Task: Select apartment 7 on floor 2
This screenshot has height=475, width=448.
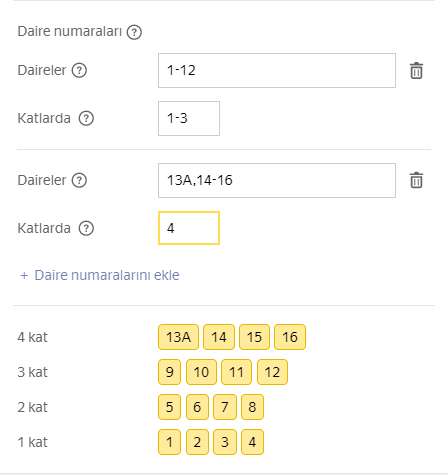Action: [225, 407]
